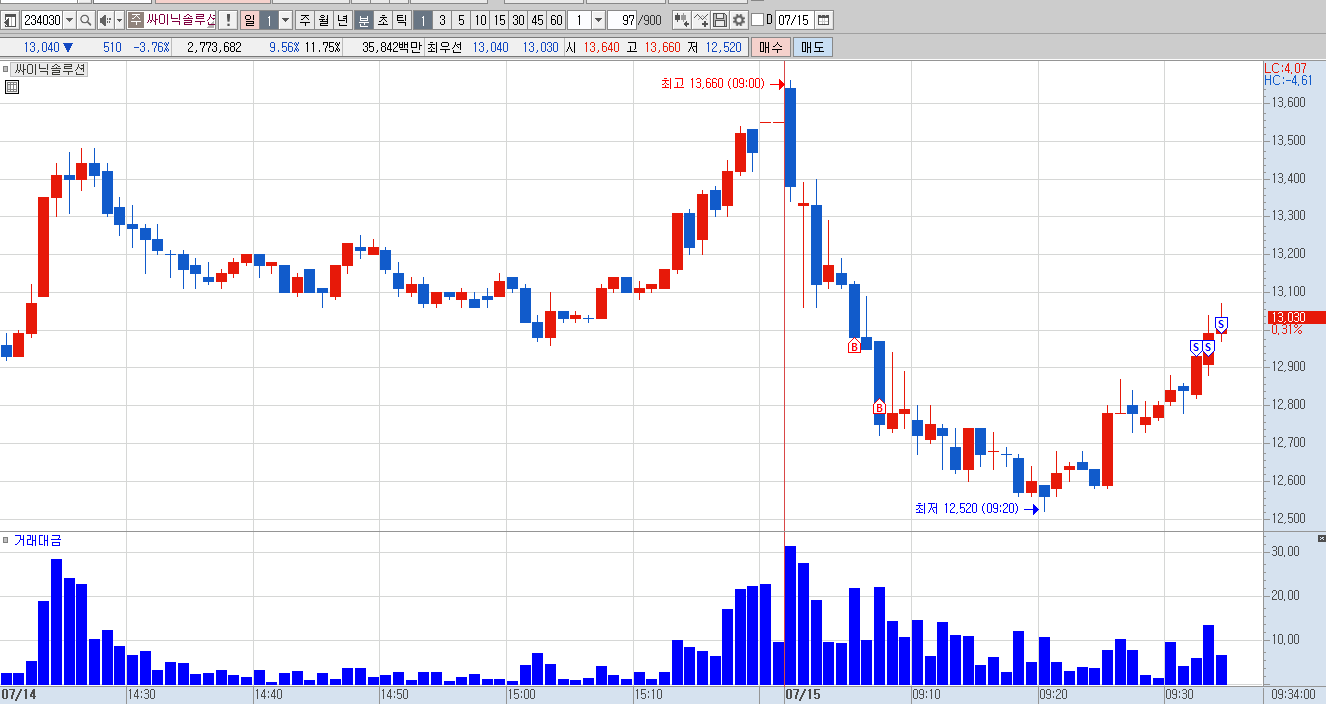The image size is (1326, 704).
Task: Open chart settings gear icon
Action: point(739,20)
